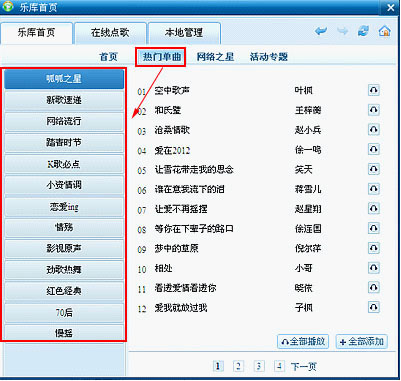Go to page 3 in pagination
This screenshot has height=381, width=401.
pyautogui.click(x=258, y=366)
